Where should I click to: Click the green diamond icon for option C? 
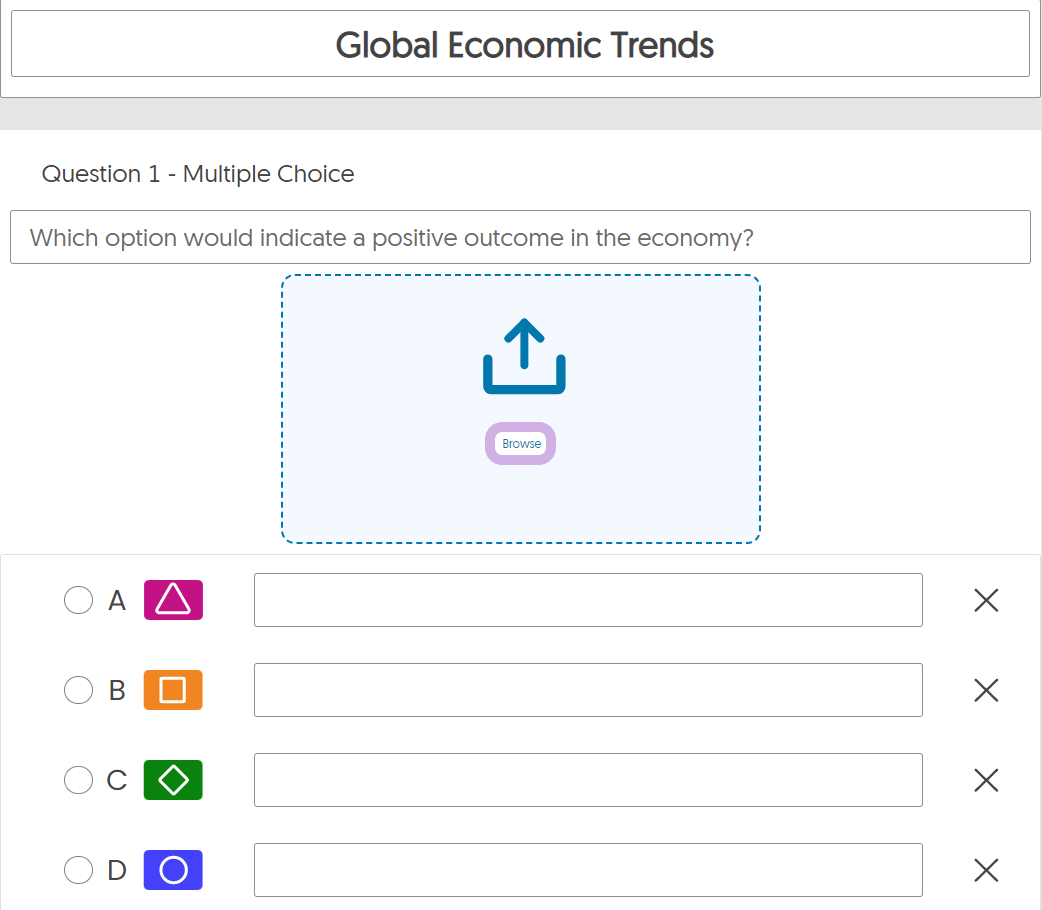(173, 780)
